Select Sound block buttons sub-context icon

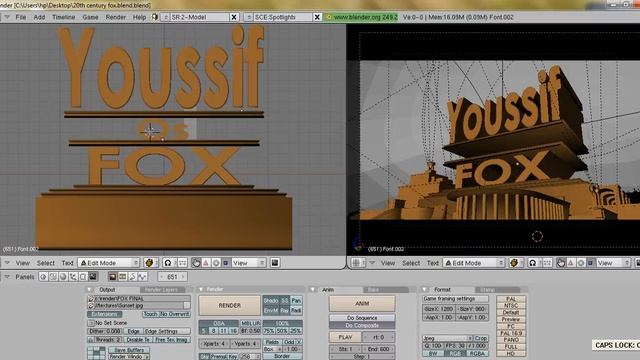142,277
